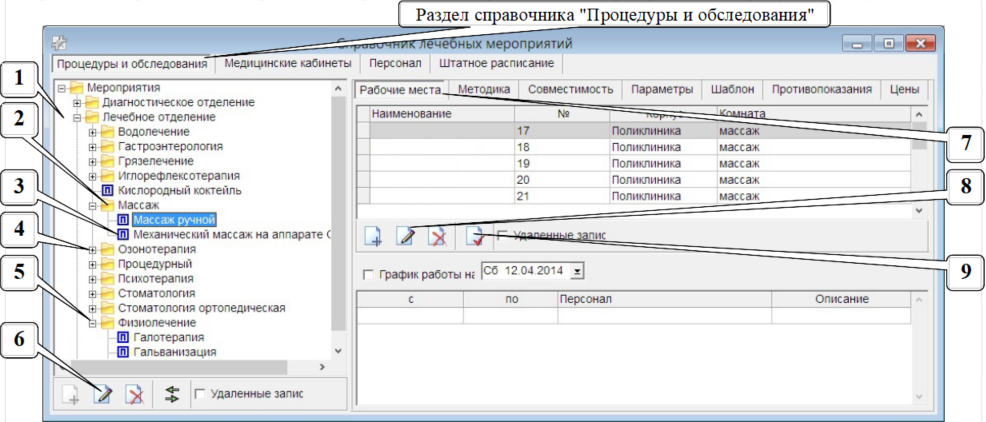The width and height of the screenshot is (986, 422).
Task: Delete the selected workplace with the red X icon
Action: (x=437, y=236)
